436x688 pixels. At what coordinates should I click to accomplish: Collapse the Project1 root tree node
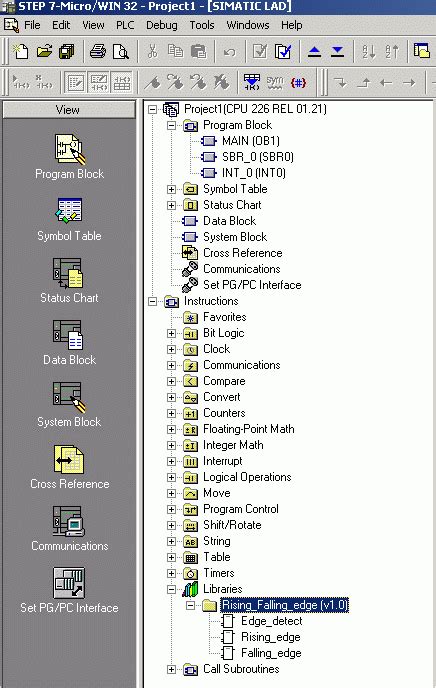coord(153,109)
